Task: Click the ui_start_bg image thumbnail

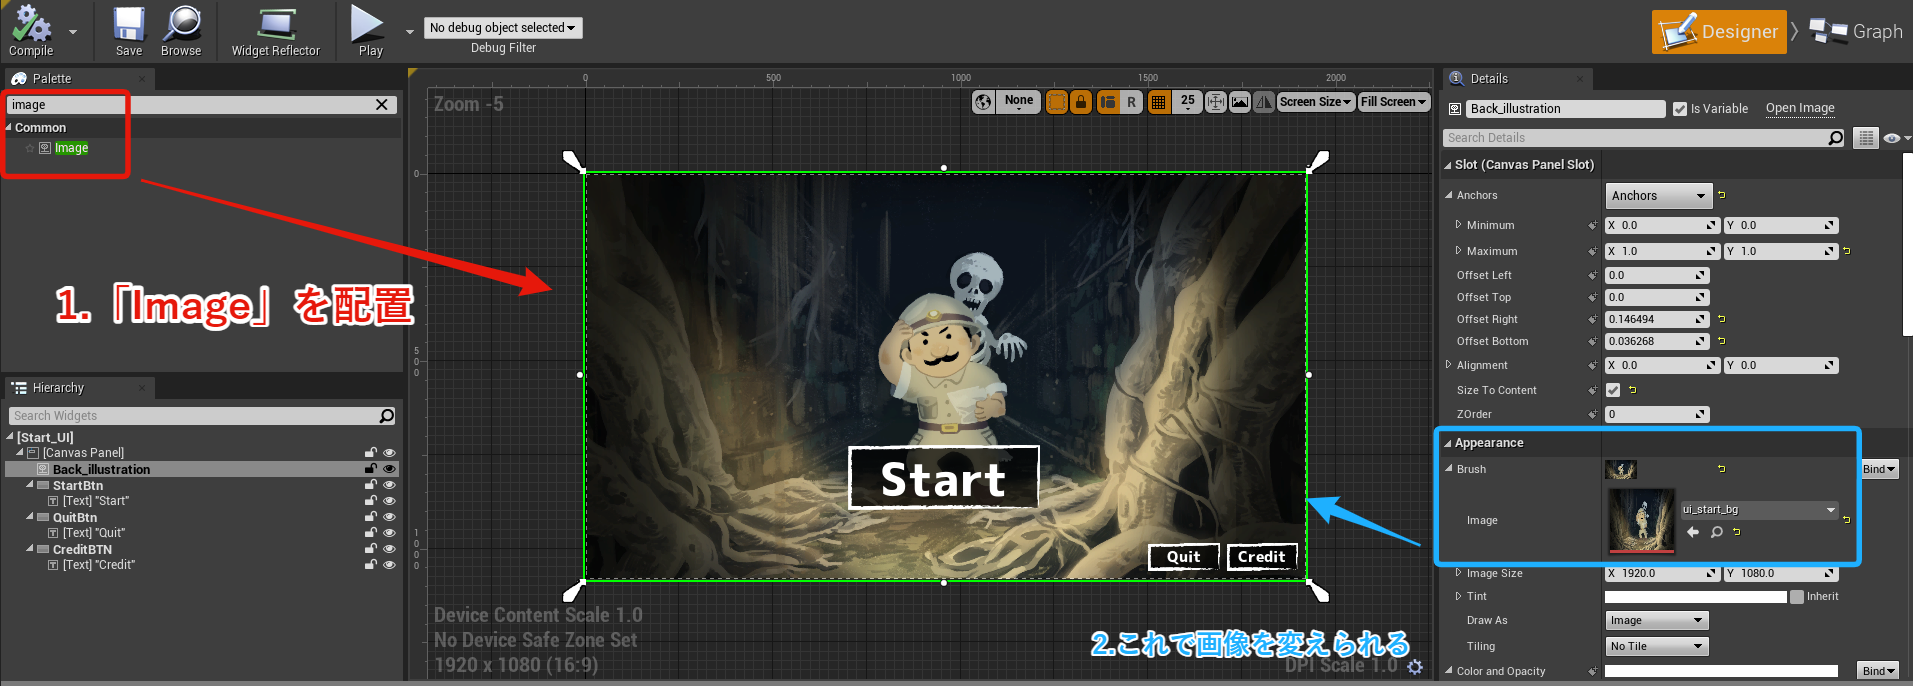Action: [1641, 520]
